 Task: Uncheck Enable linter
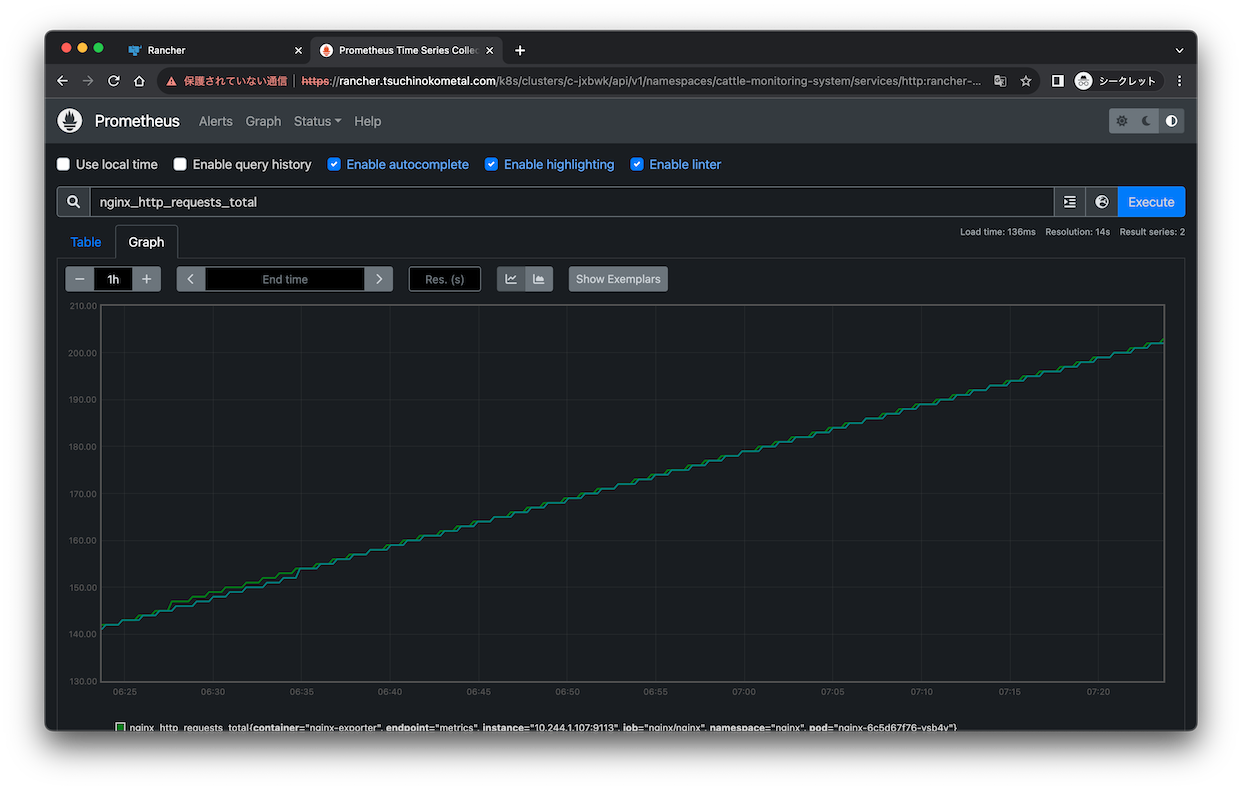click(637, 164)
